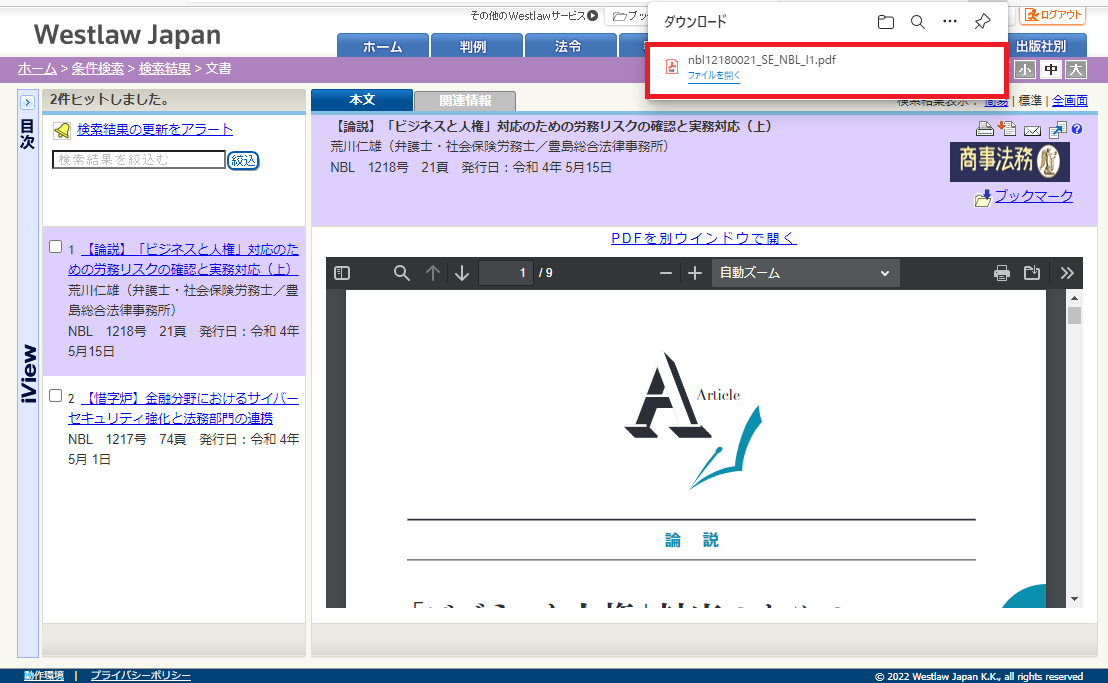This screenshot has width=1108, height=683.
Task: Click the PDF page number field
Action: (505, 273)
